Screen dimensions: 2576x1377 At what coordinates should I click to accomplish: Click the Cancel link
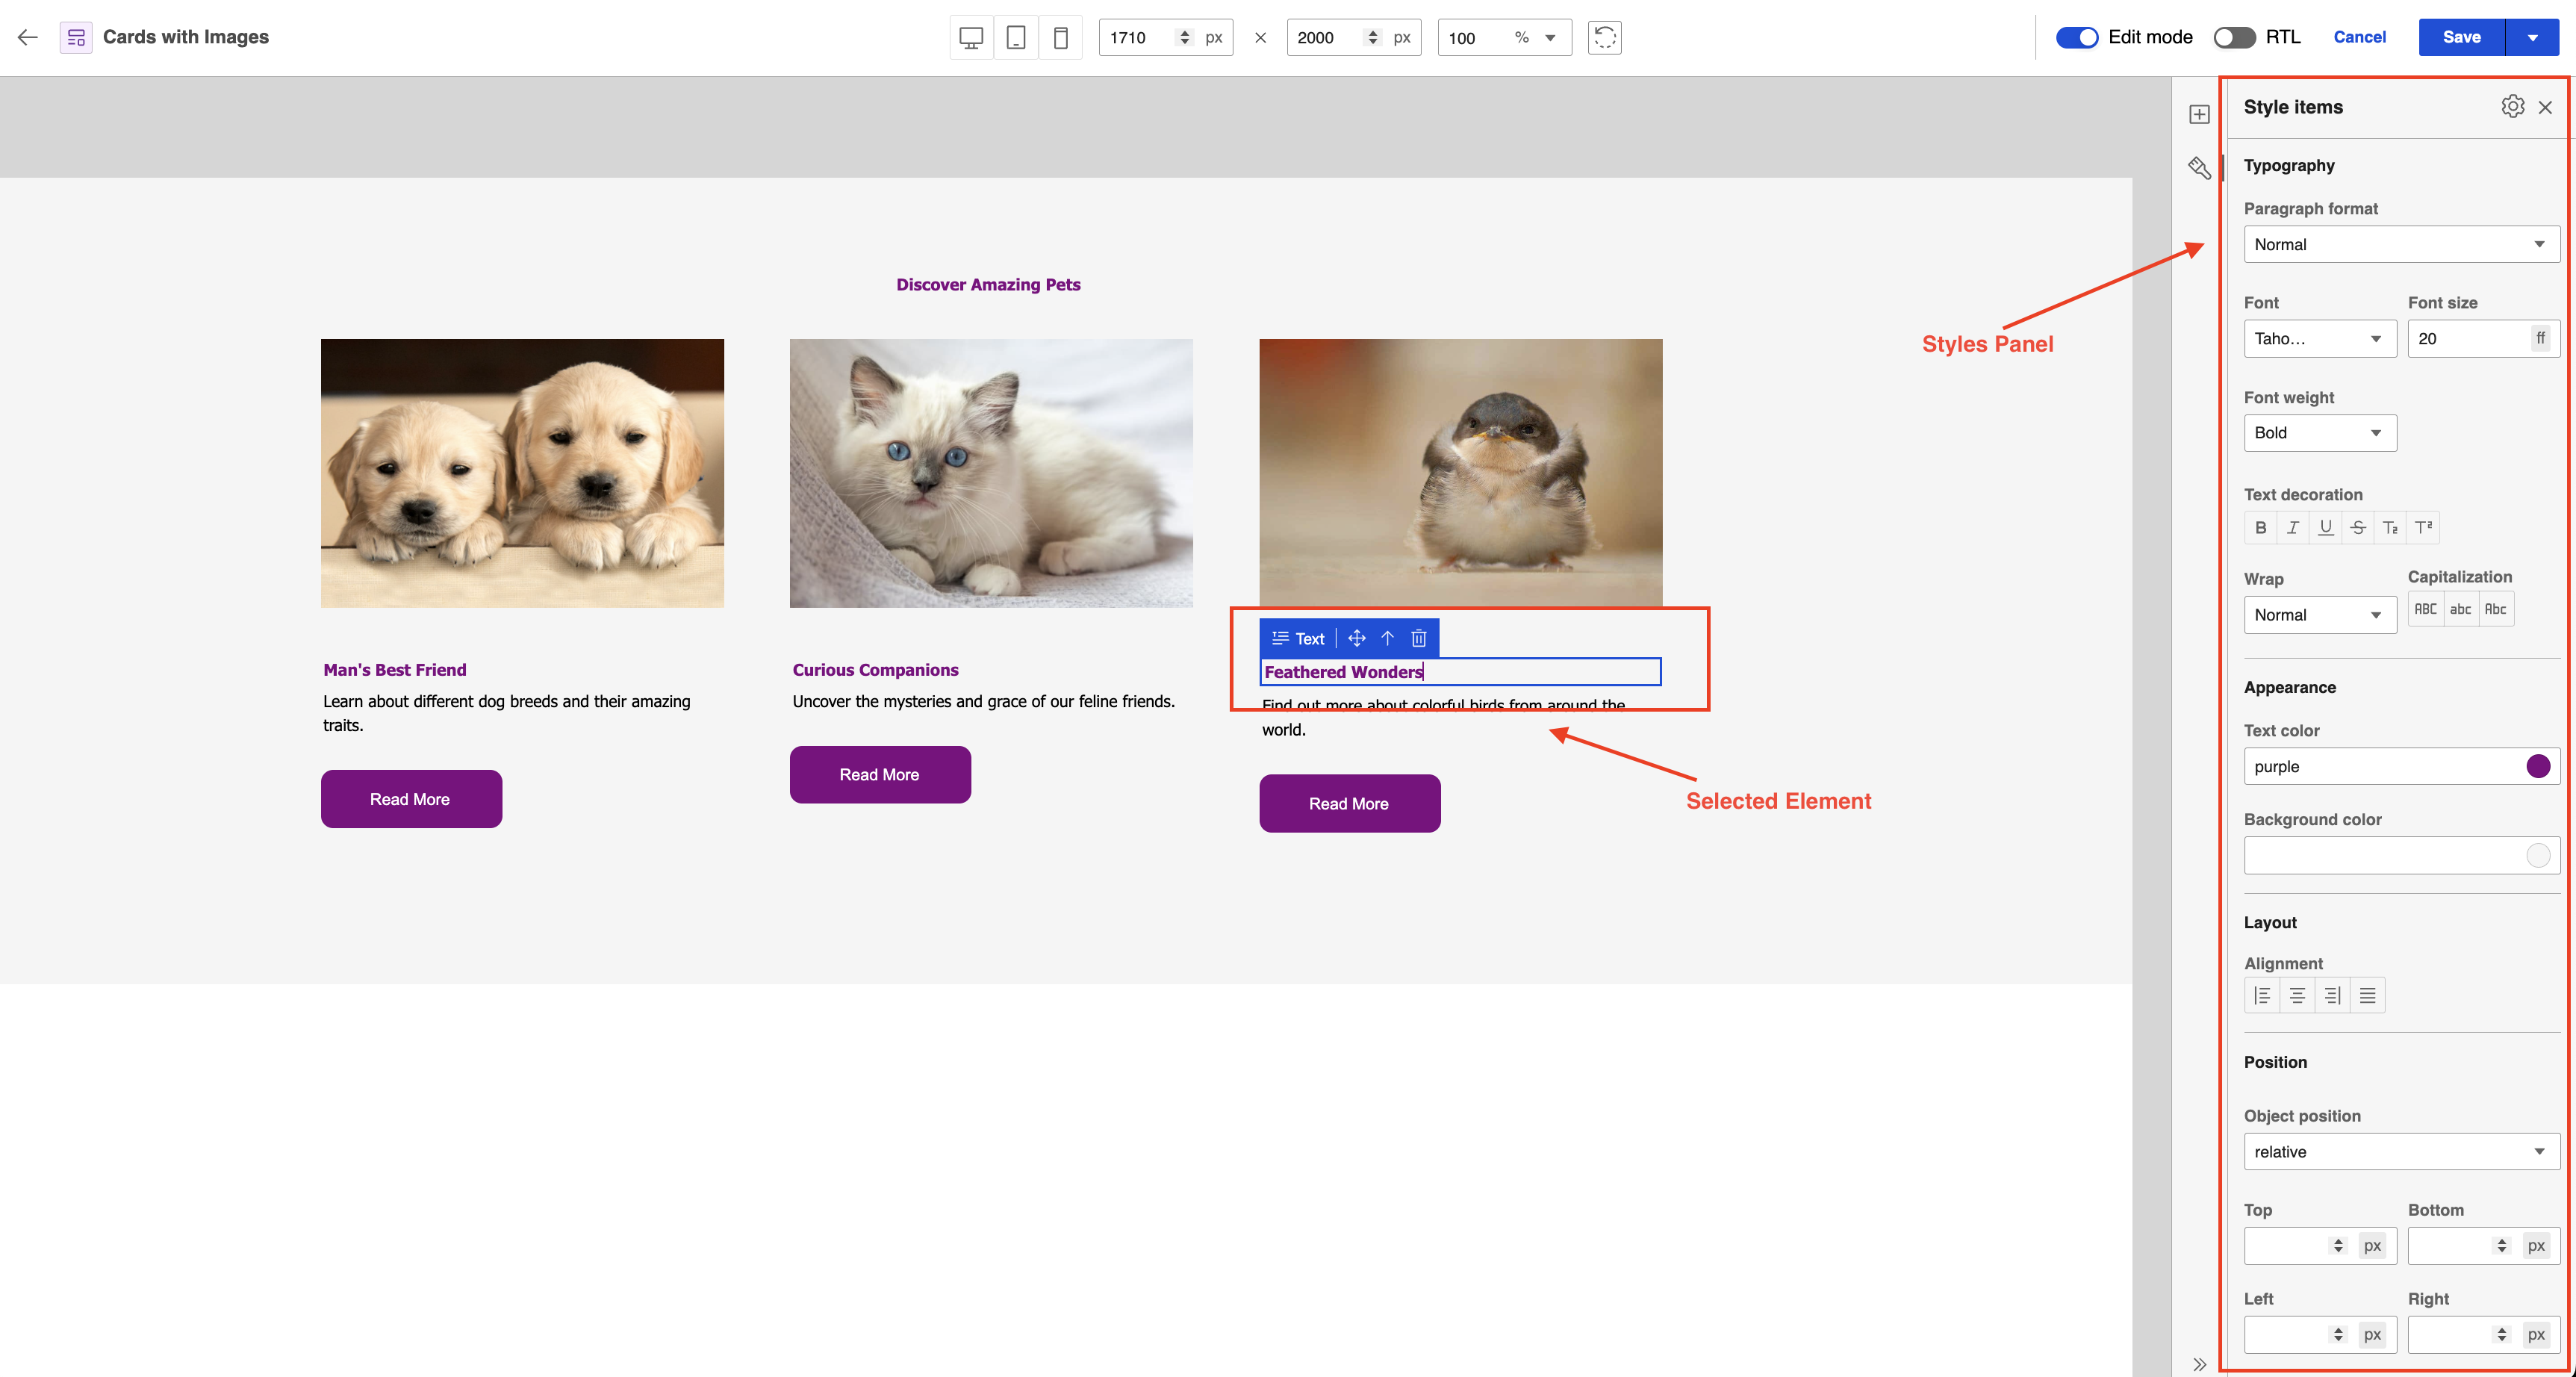tap(2359, 37)
